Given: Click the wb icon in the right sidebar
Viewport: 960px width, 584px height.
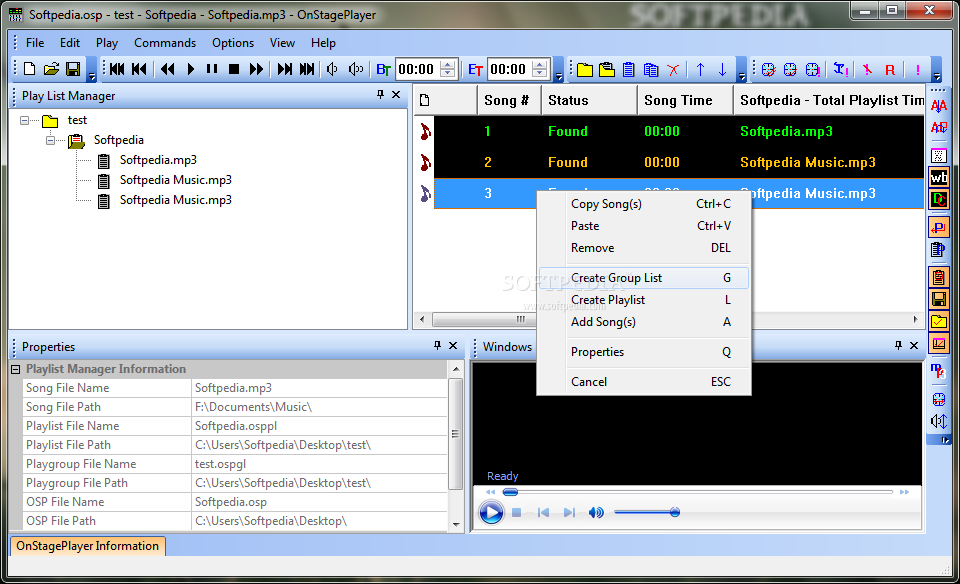Looking at the screenshot, I should coord(939,178).
